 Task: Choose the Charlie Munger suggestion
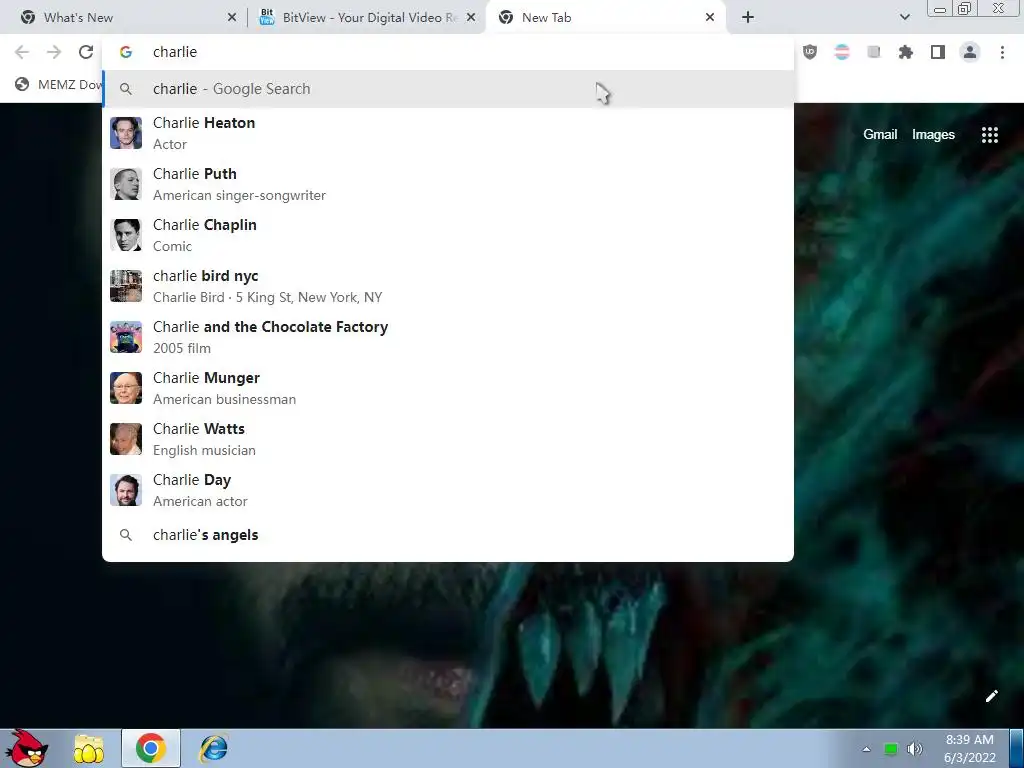pyautogui.click(x=448, y=388)
